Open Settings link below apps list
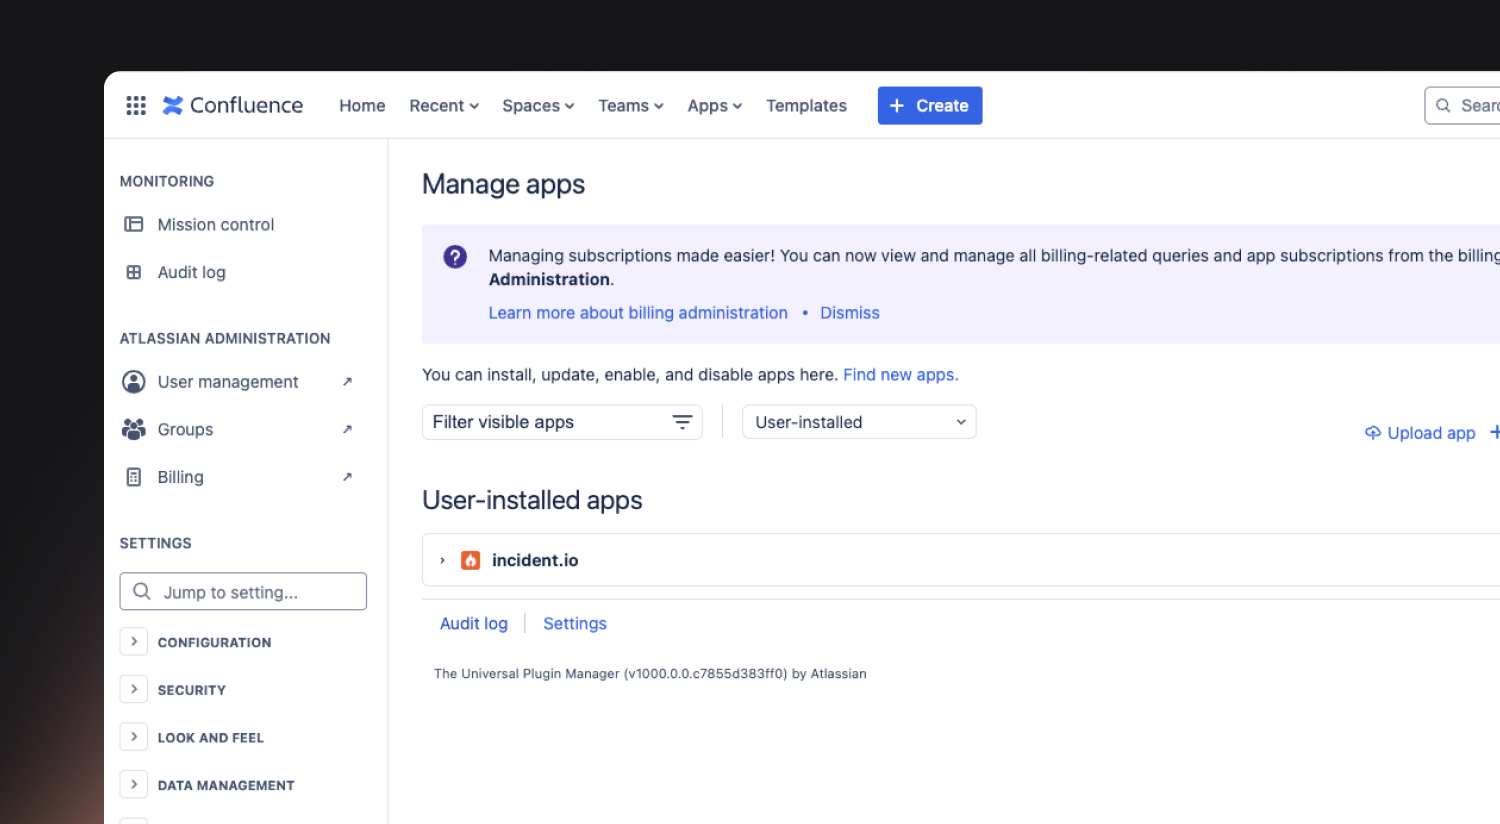Screen dimensions: 1500x824 [575, 623]
